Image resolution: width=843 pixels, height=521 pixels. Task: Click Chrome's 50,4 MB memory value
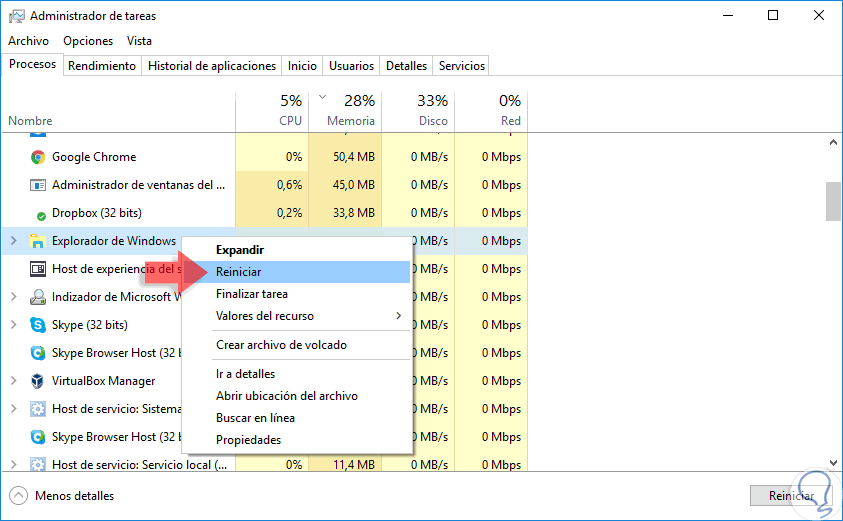[354, 157]
